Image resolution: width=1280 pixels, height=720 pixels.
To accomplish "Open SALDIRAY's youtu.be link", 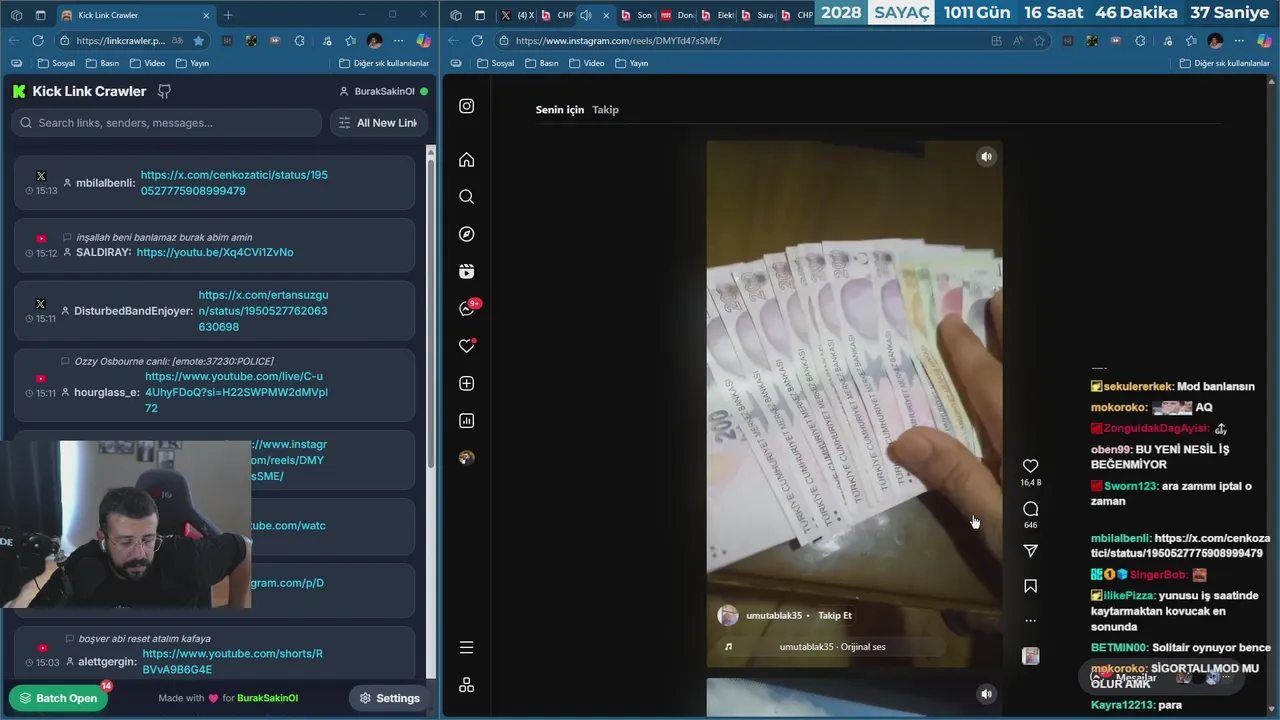I will click(x=215, y=253).
